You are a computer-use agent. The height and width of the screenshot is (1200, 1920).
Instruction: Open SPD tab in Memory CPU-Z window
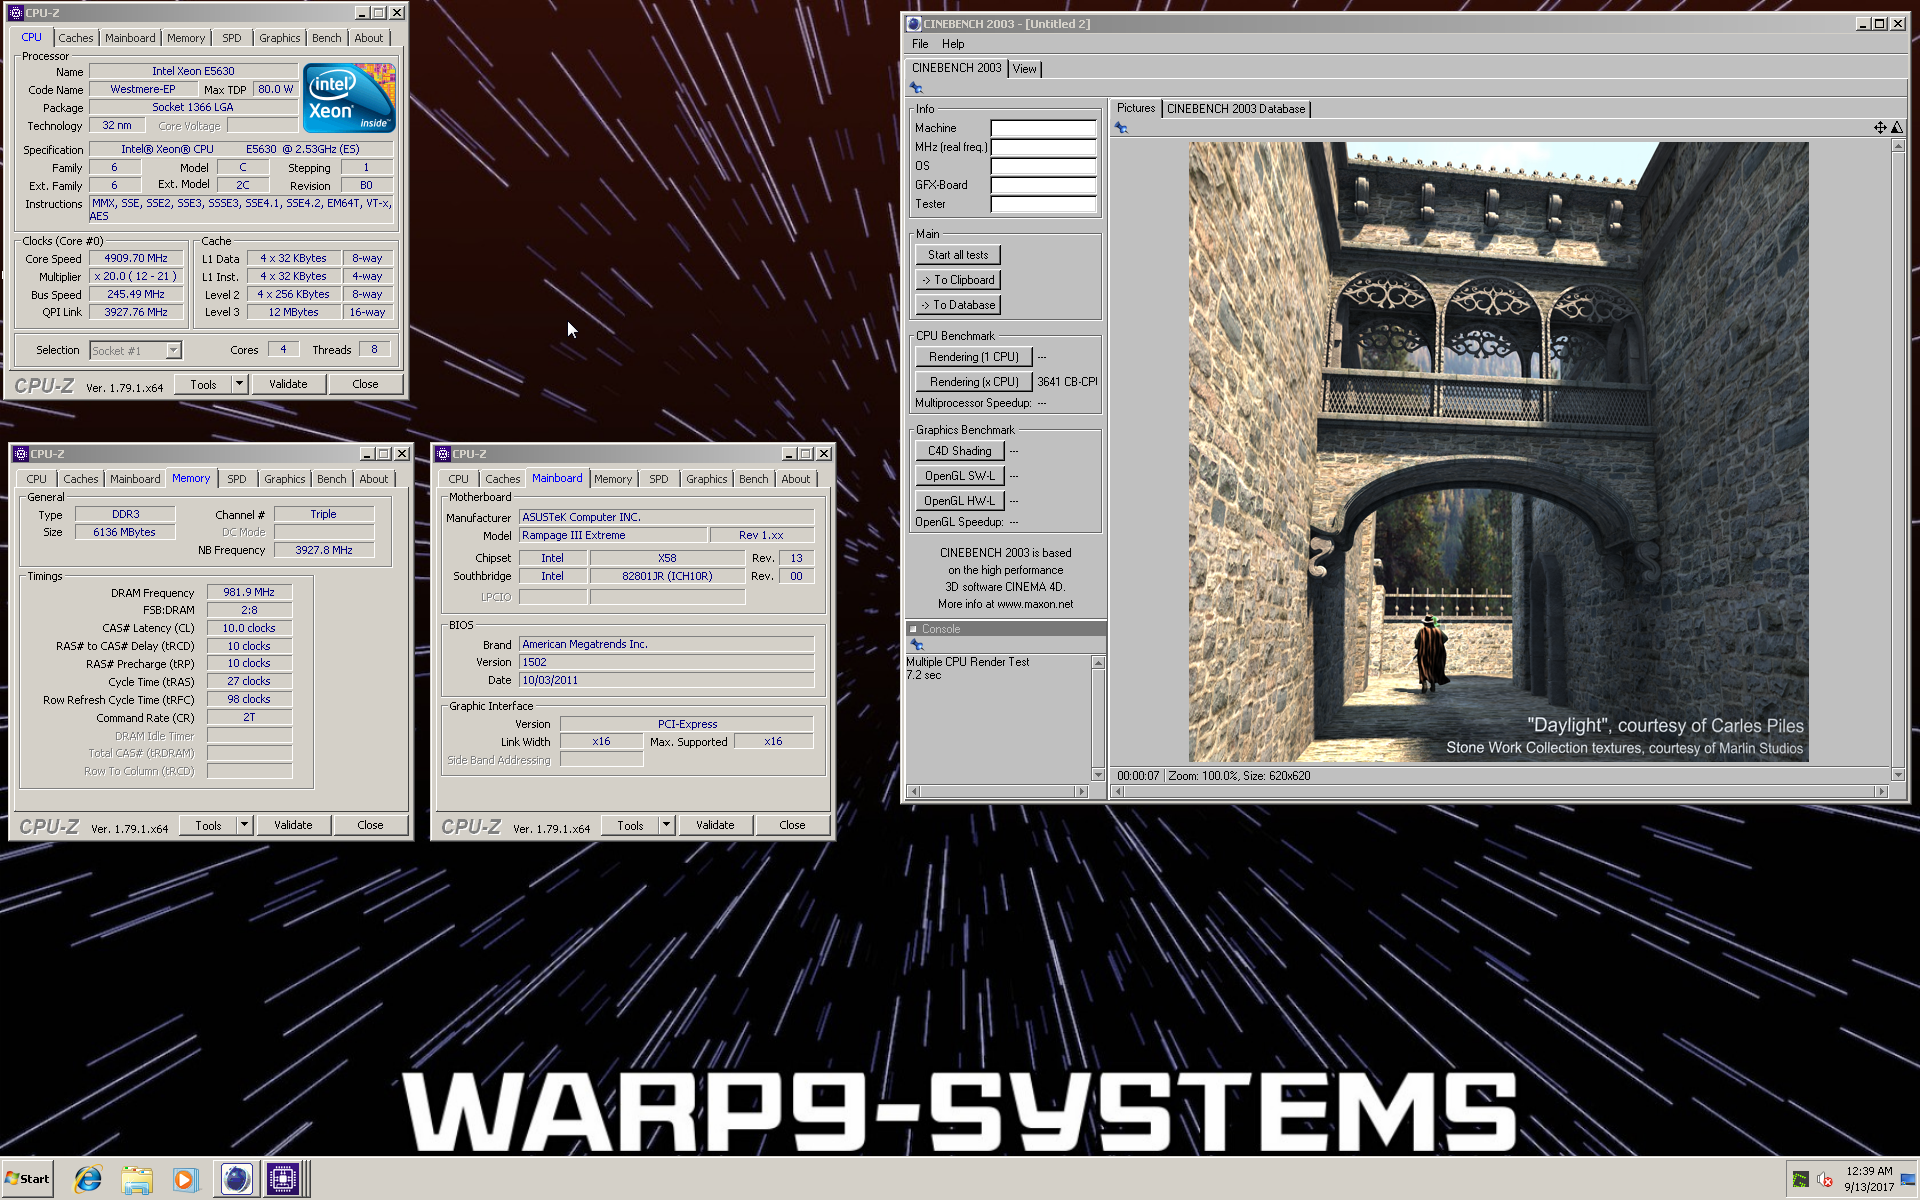click(237, 479)
